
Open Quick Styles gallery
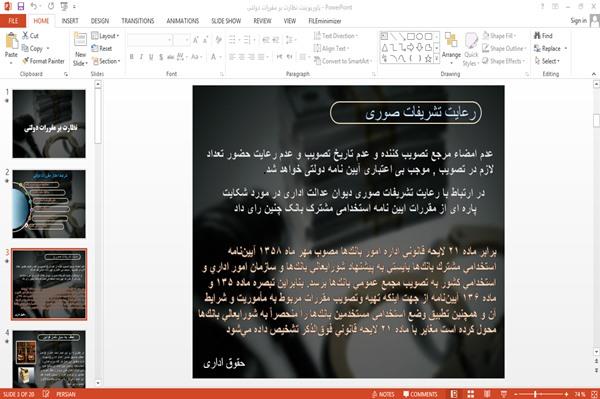coord(471,49)
